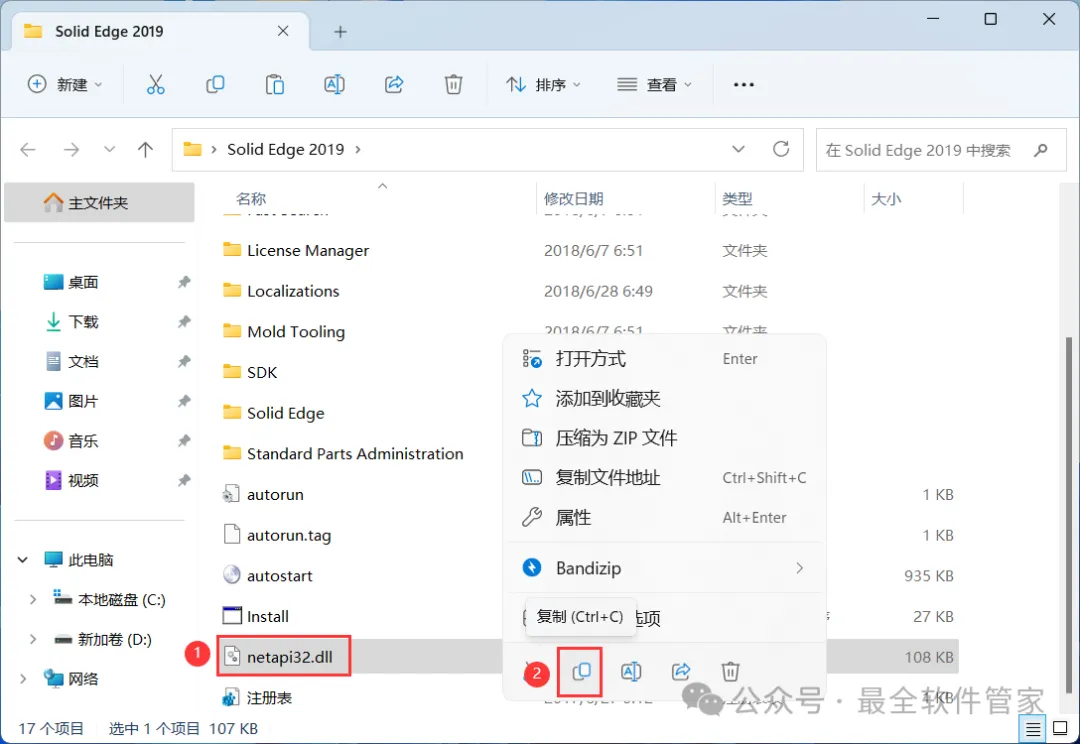1080x744 pixels.
Task: Click the Delete icon in context menu
Action: 730,671
